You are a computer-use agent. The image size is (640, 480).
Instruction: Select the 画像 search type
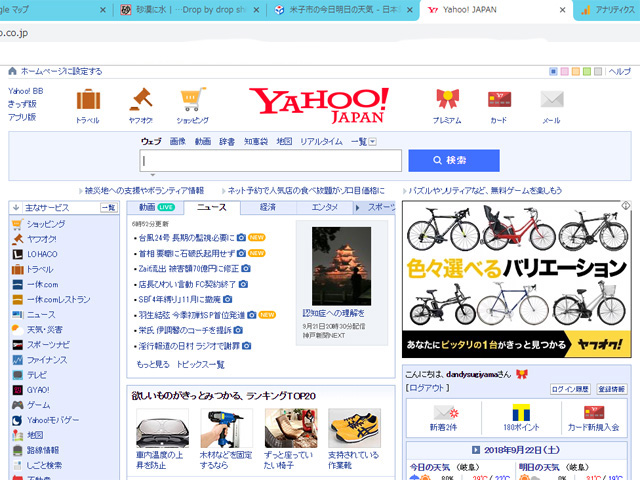click(x=178, y=141)
